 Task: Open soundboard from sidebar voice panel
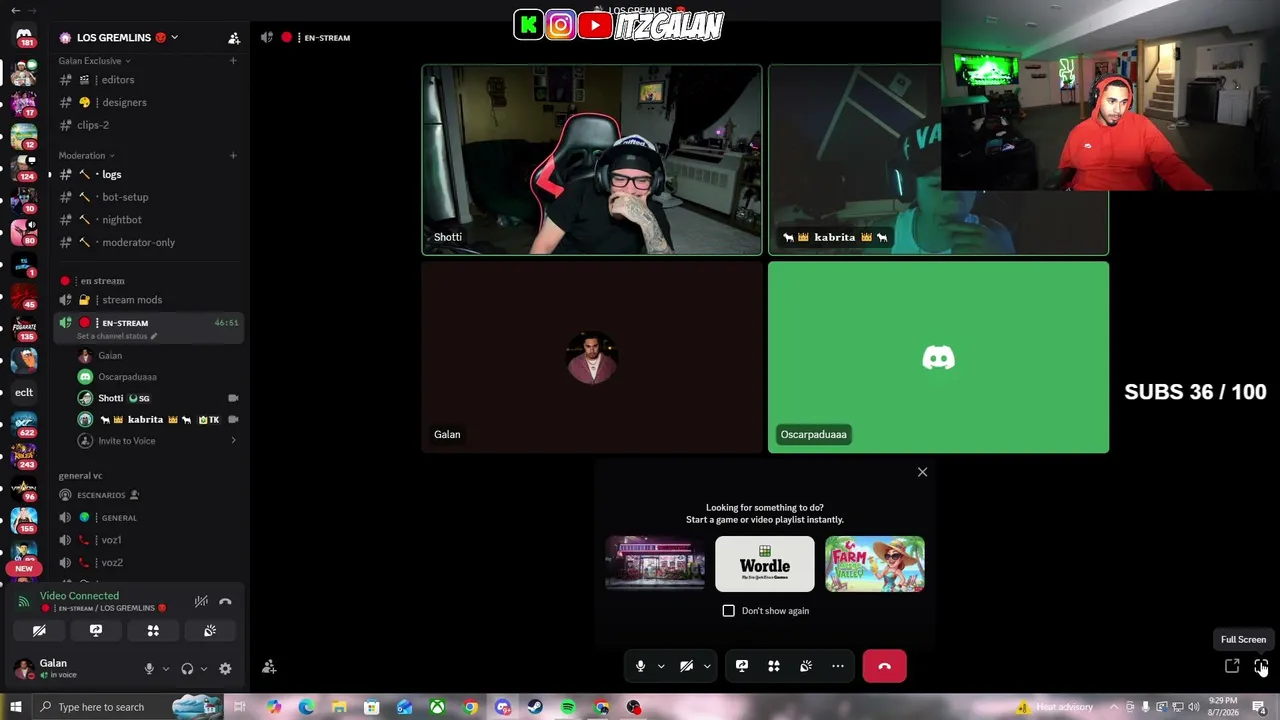point(210,631)
